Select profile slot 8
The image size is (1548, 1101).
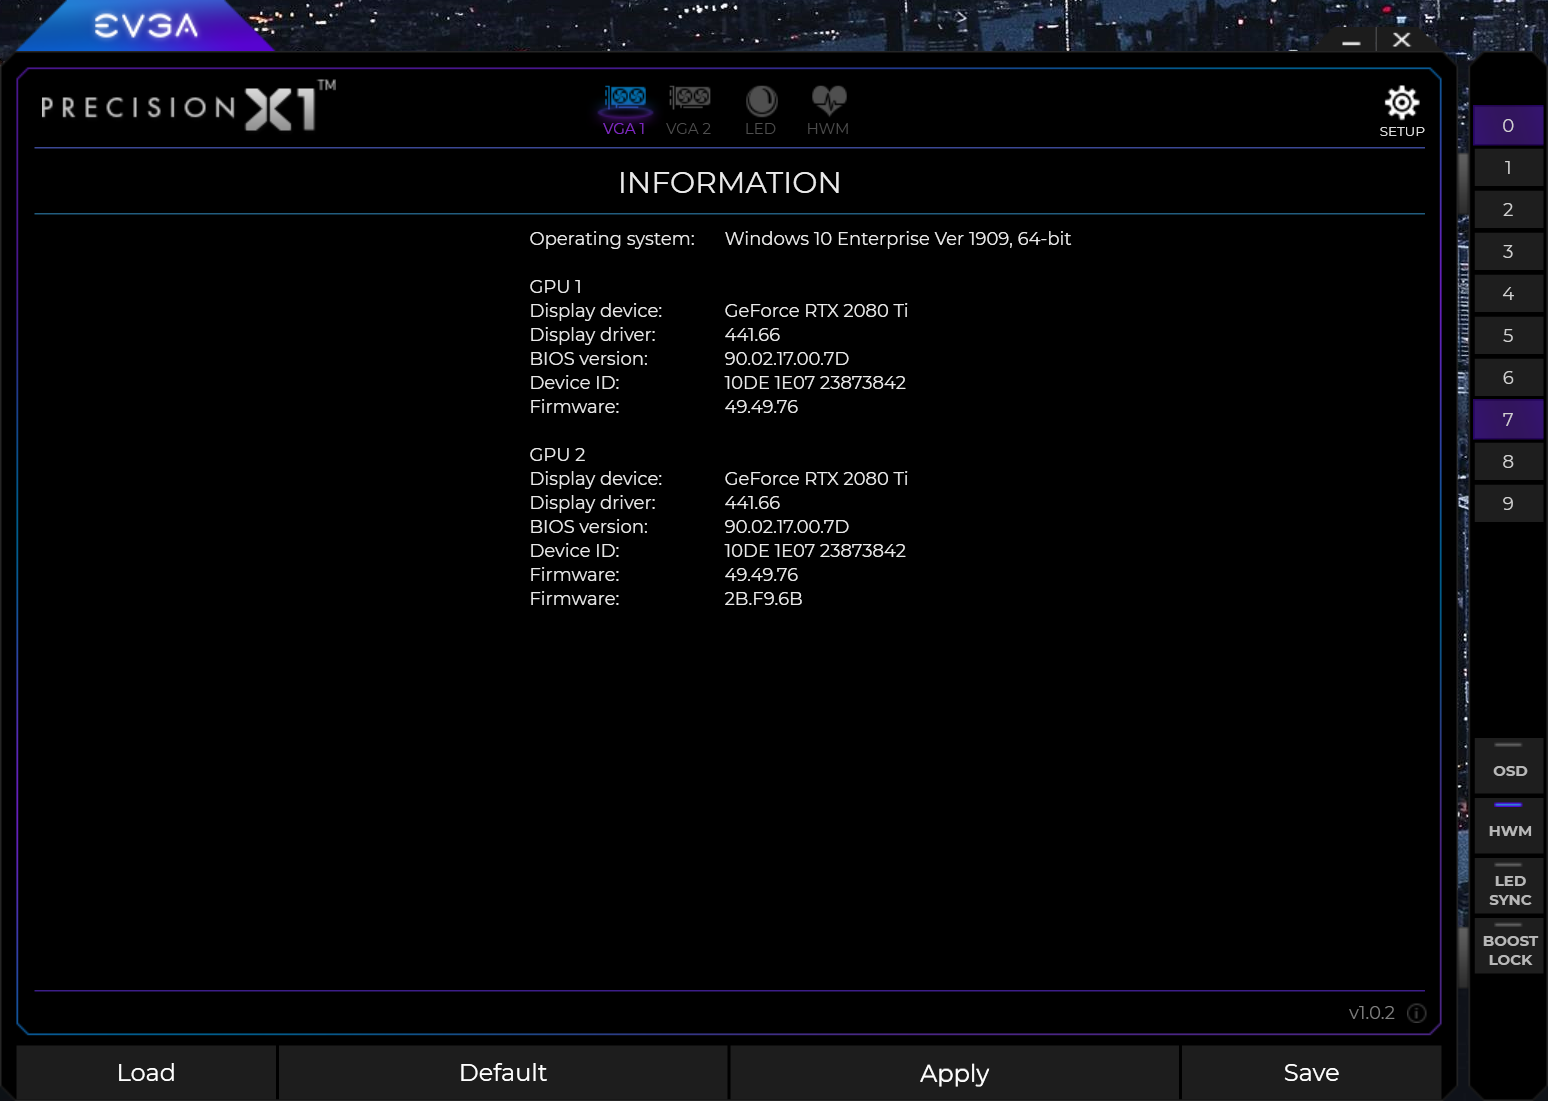click(1508, 462)
